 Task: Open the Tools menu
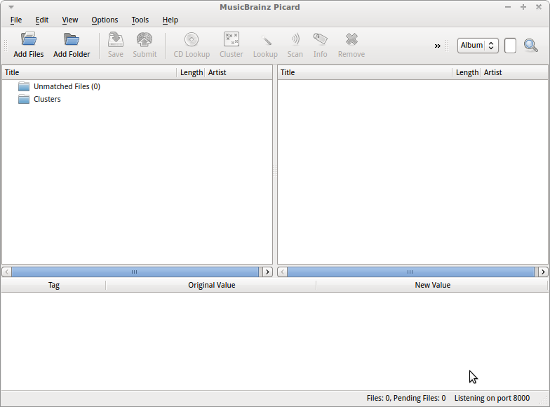[140, 20]
